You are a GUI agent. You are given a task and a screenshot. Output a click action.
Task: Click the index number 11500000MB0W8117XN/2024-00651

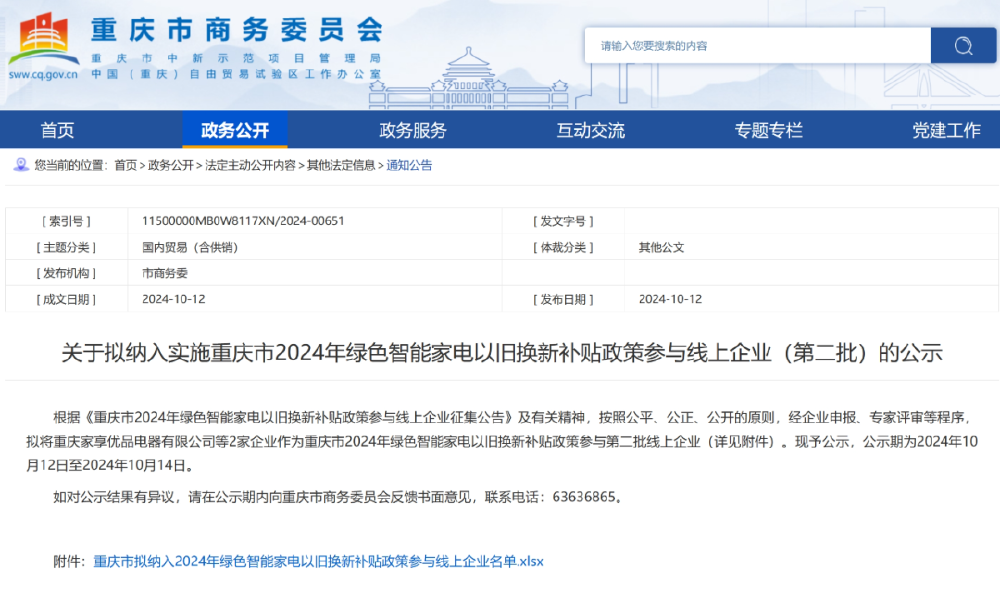coord(243,221)
